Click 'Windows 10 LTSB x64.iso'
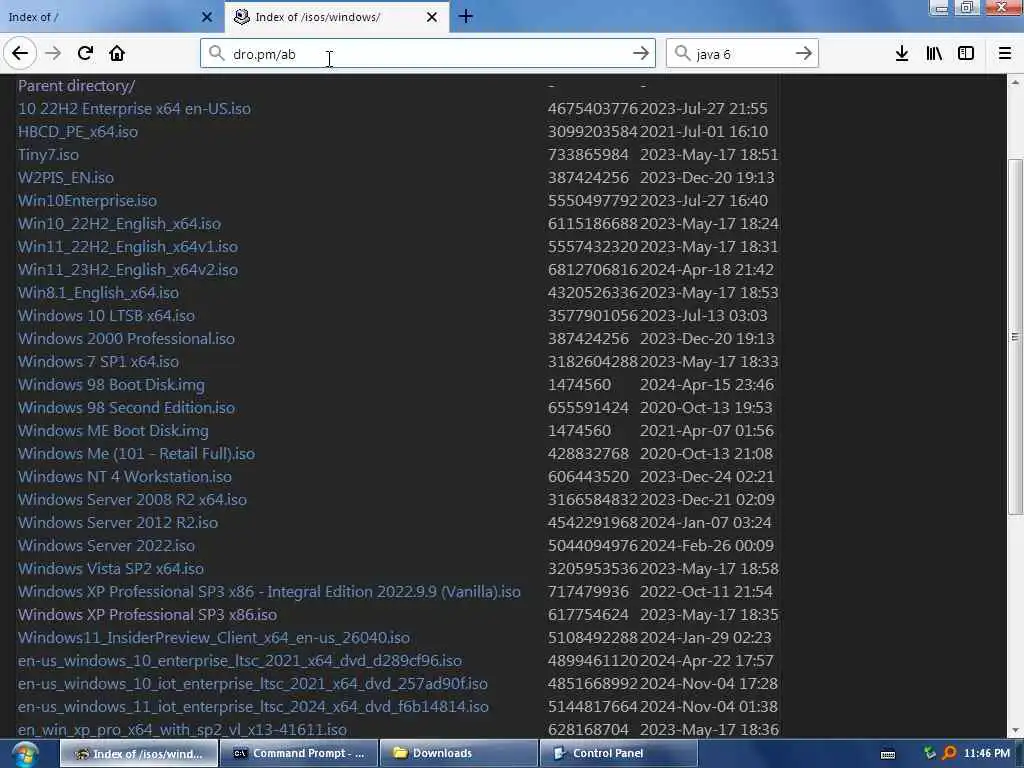 pos(106,315)
